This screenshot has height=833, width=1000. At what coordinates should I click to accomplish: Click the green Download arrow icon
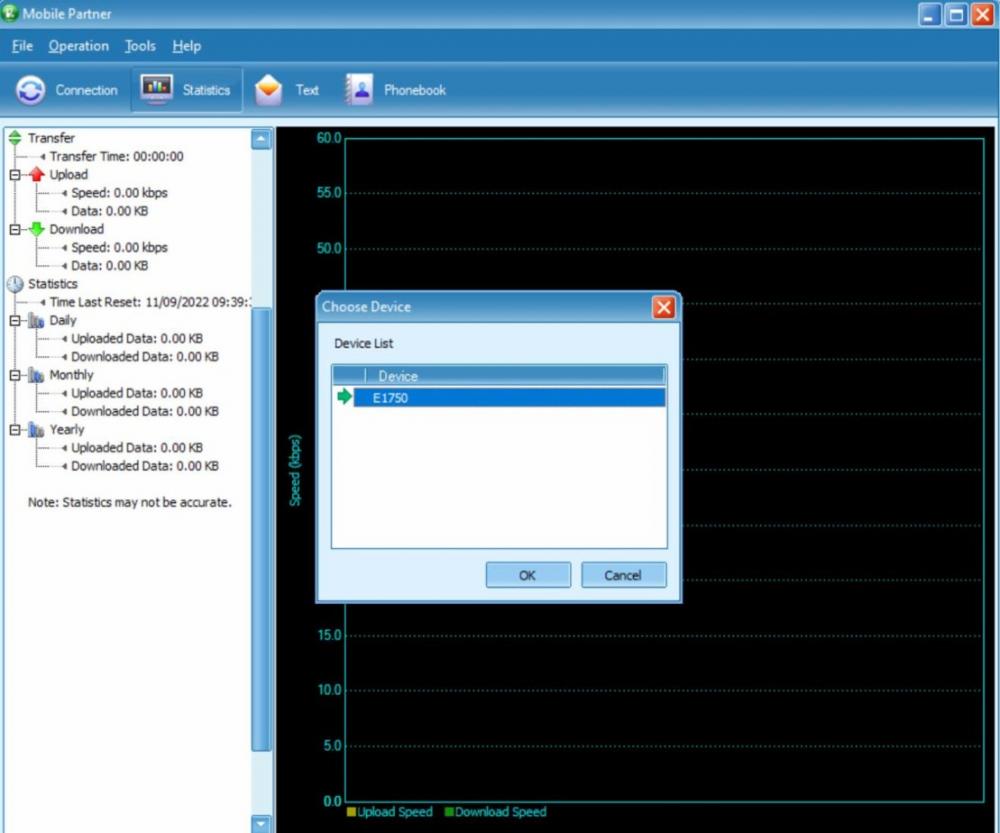click(x=37, y=229)
